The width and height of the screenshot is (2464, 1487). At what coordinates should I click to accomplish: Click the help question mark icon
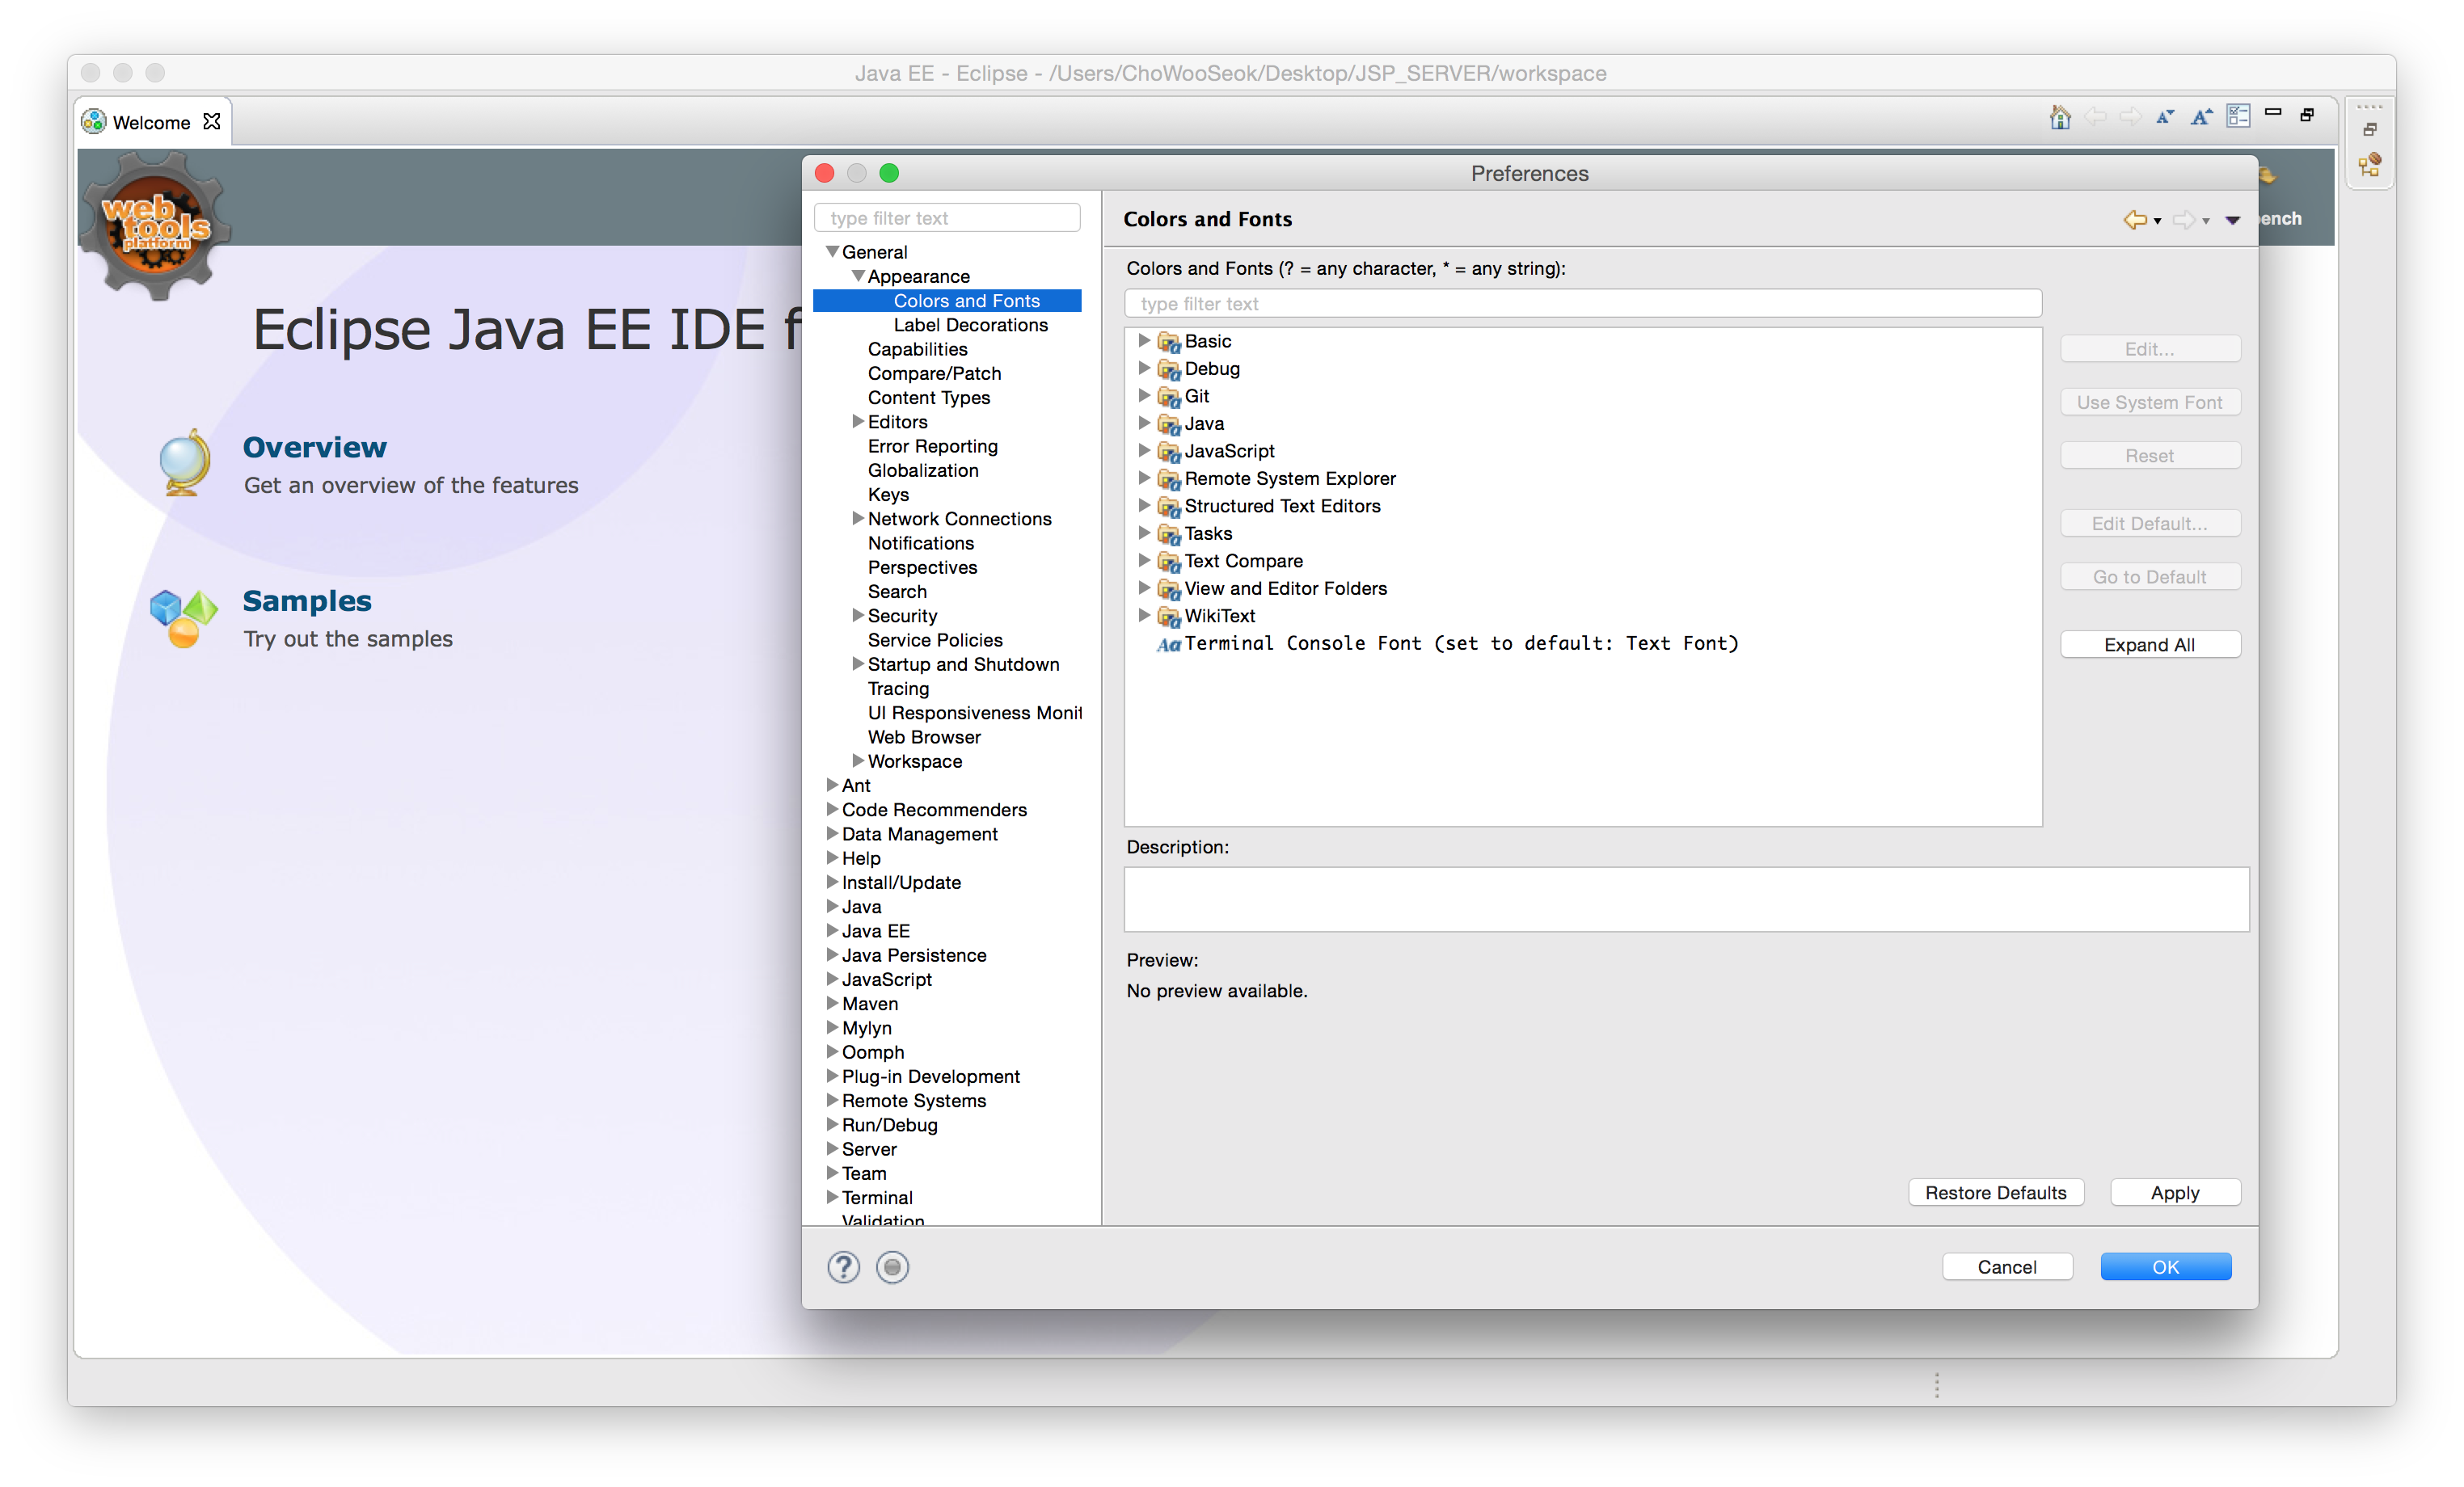tap(843, 1267)
